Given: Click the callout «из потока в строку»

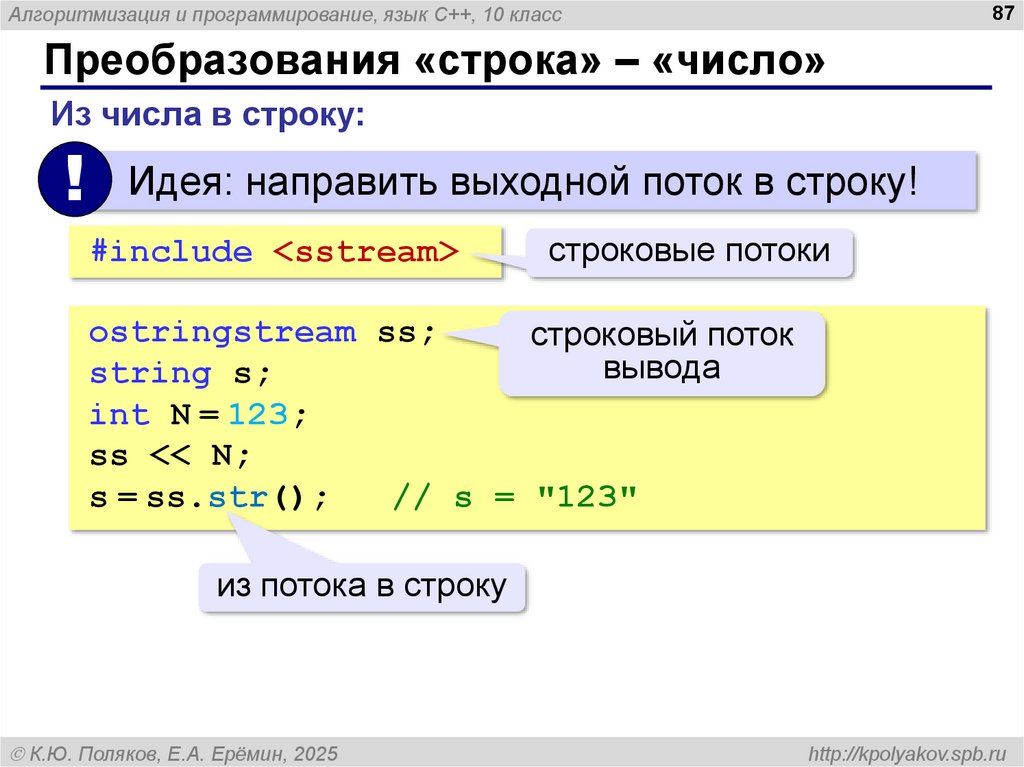Looking at the screenshot, I should [x=362, y=587].
